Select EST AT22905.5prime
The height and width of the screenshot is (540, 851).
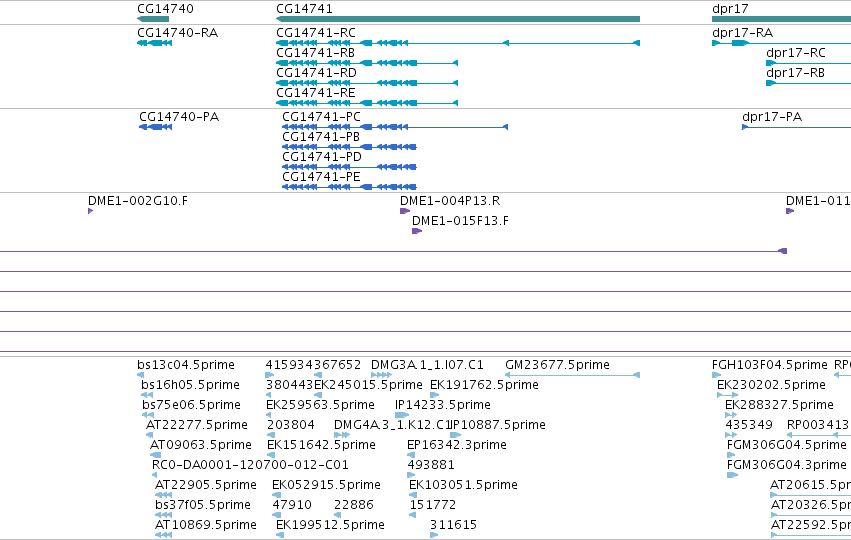click(x=206, y=485)
